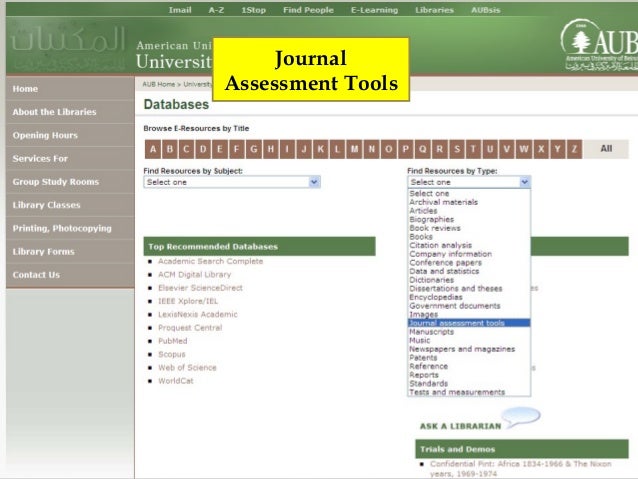Go to Home in sidebar
This screenshot has width=638, height=479.
click(x=70, y=89)
